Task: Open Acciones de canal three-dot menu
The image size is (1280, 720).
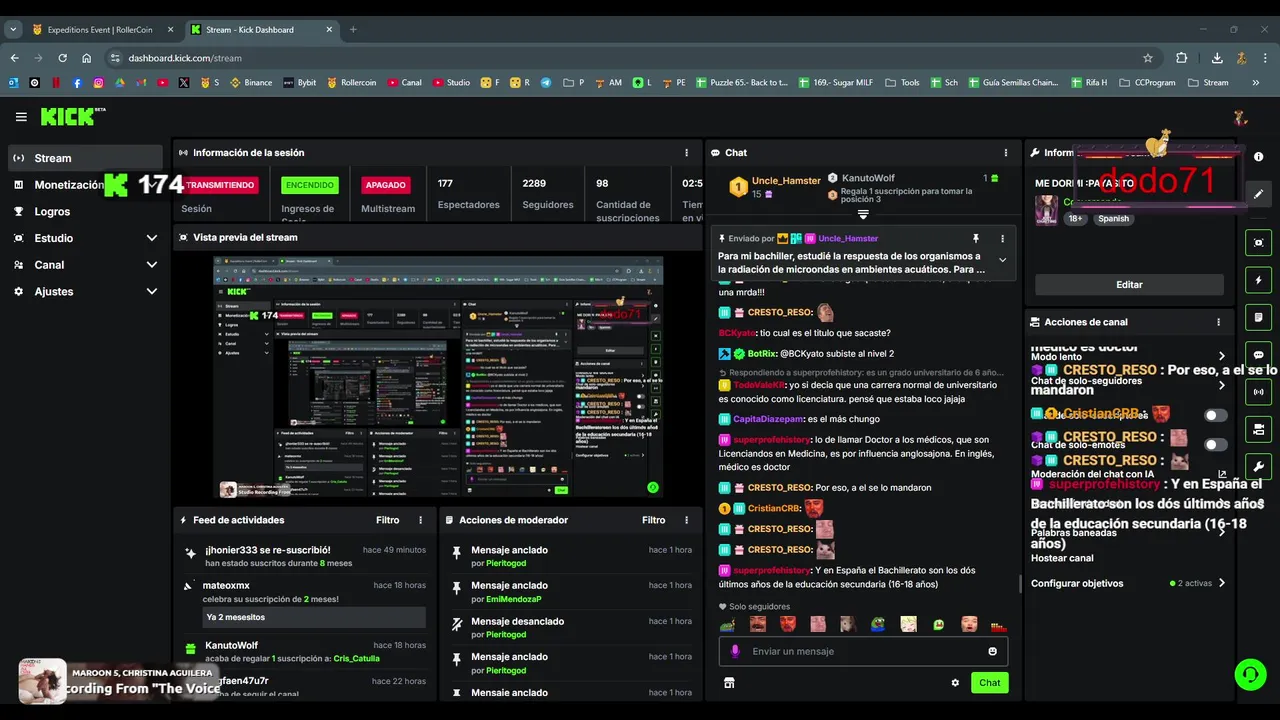Action: (1218, 322)
